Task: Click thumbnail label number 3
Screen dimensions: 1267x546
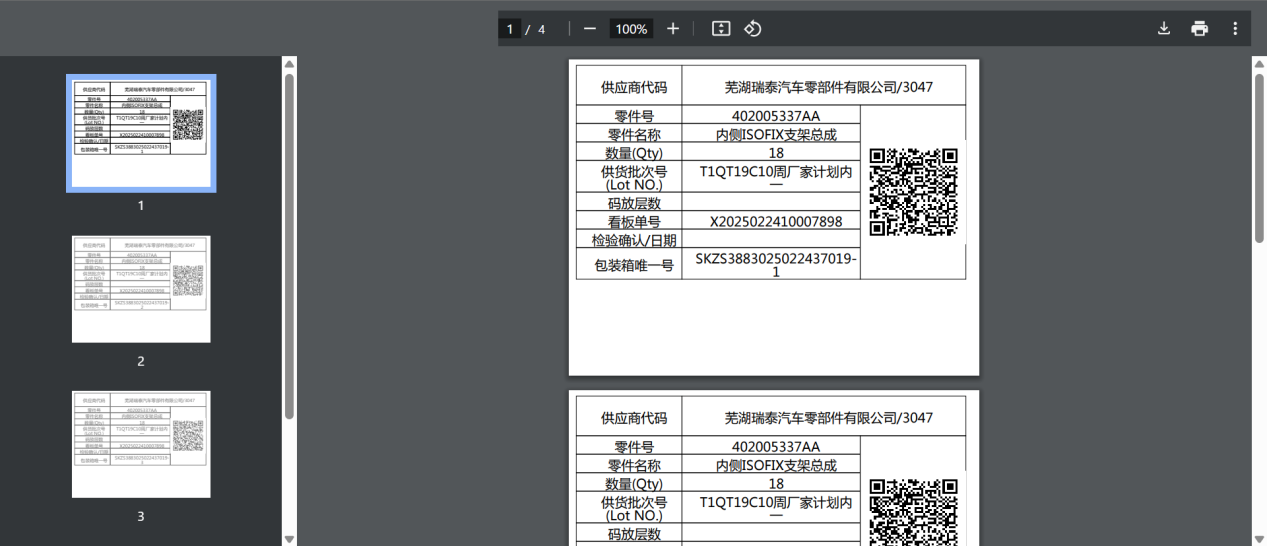Action: pos(141,516)
